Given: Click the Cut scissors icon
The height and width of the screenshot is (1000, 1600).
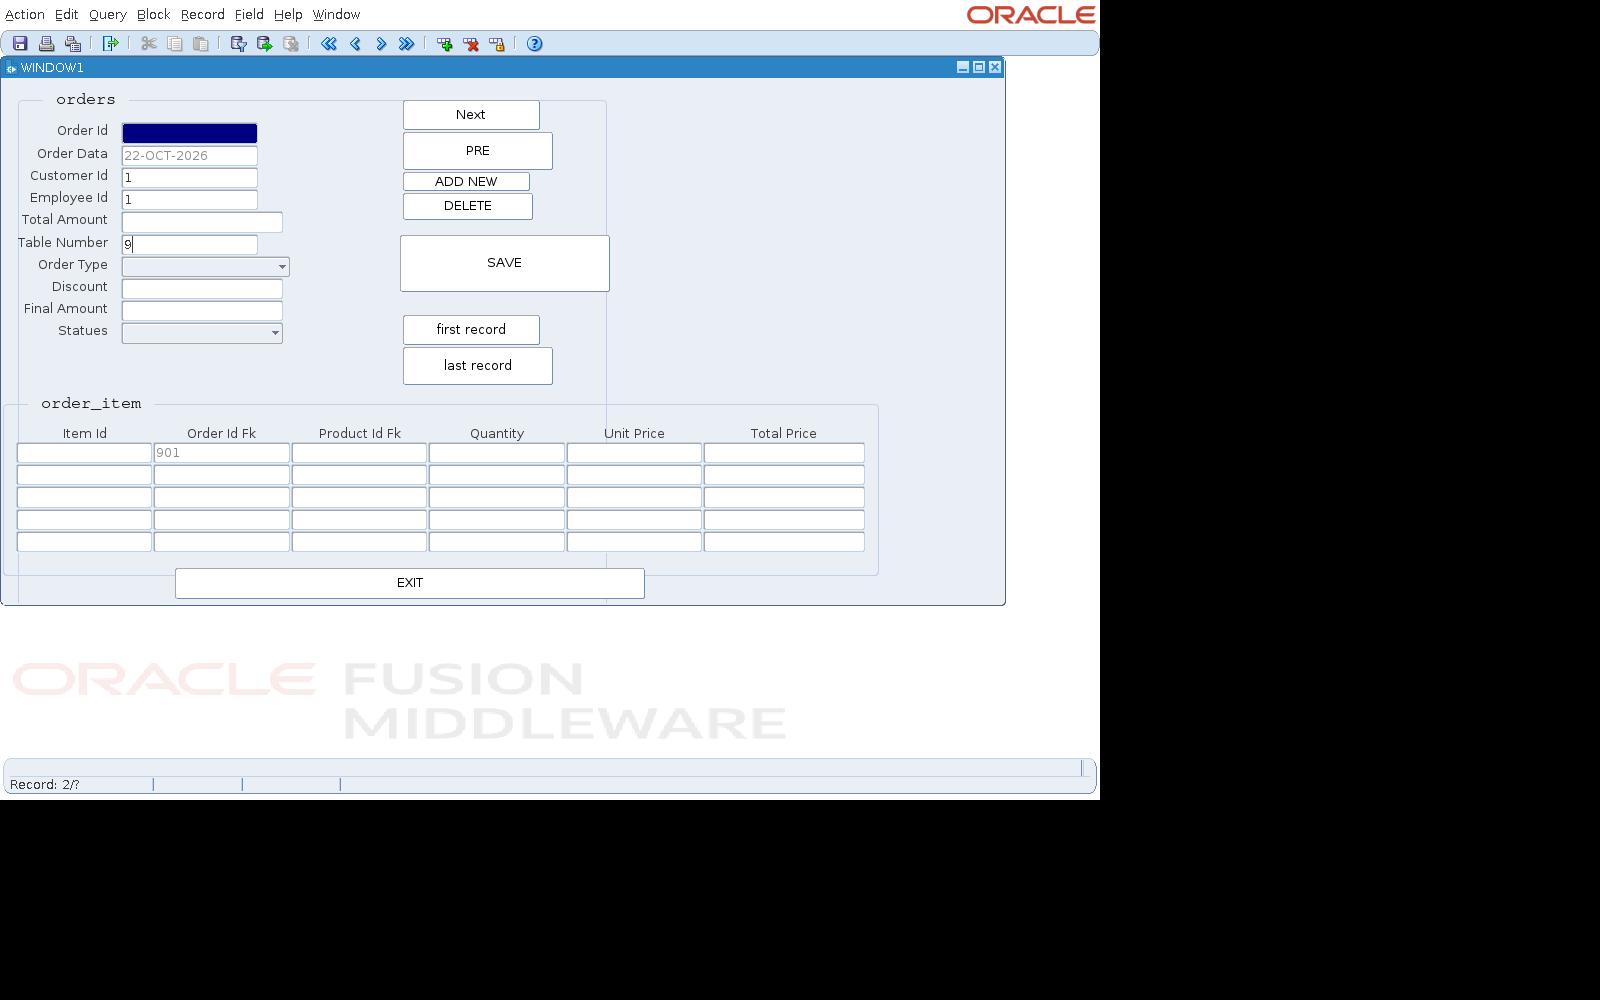Looking at the screenshot, I should pyautogui.click(x=149, y=44).
